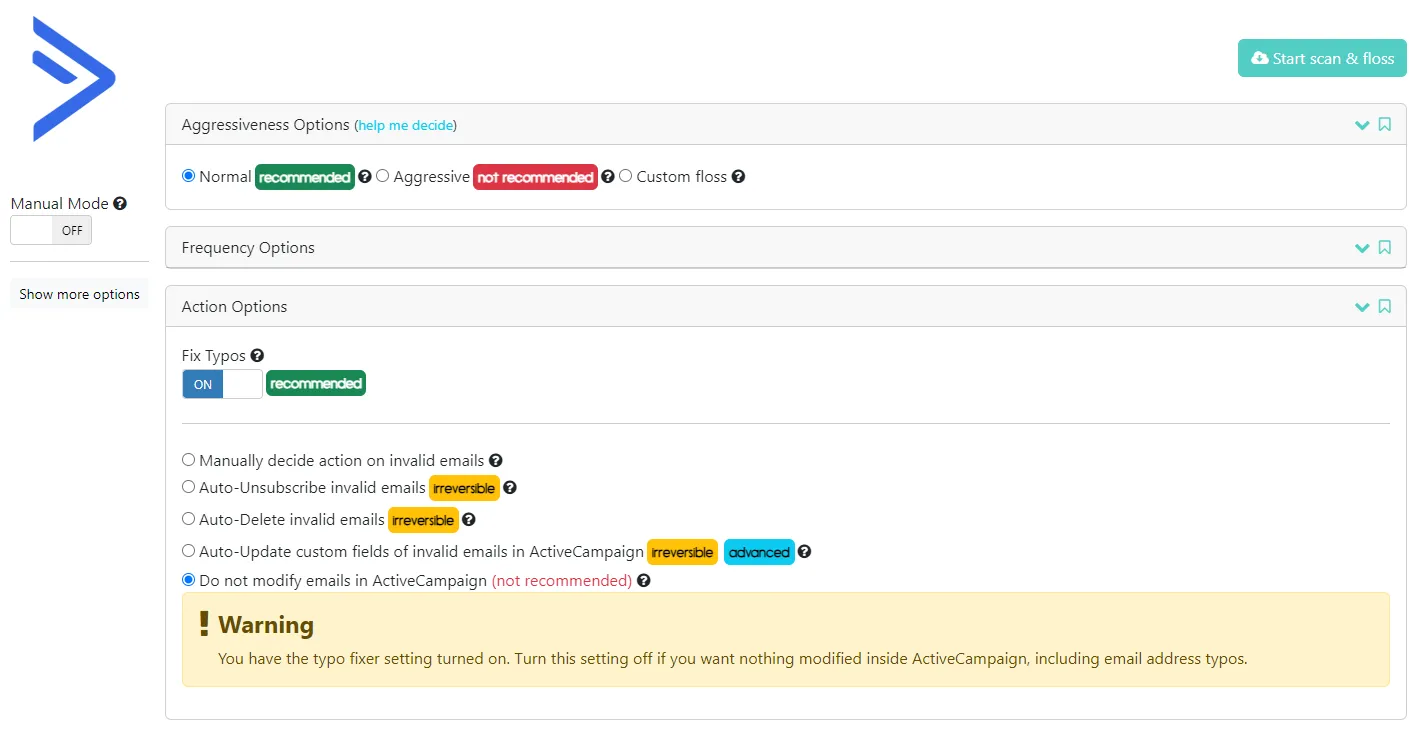The width and height of the screenshot is (1421, 731).
Task: Choose Auto-Unsubscribe invalid emails radio
Action: tap(188, 487)
